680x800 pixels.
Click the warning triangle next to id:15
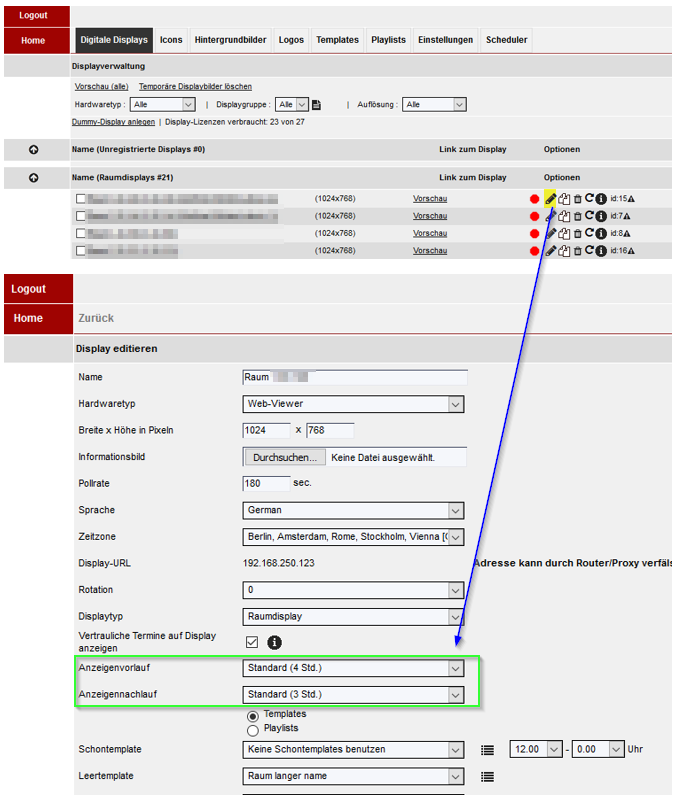click(x=631, y=199)
